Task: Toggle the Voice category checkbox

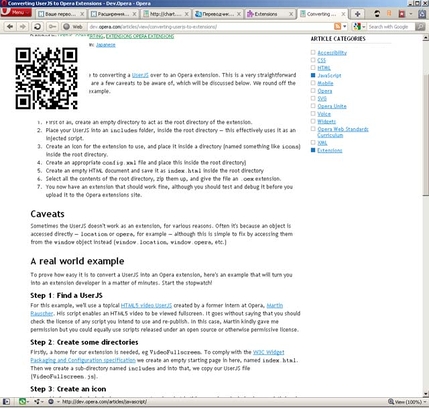Action: (313, 113)
